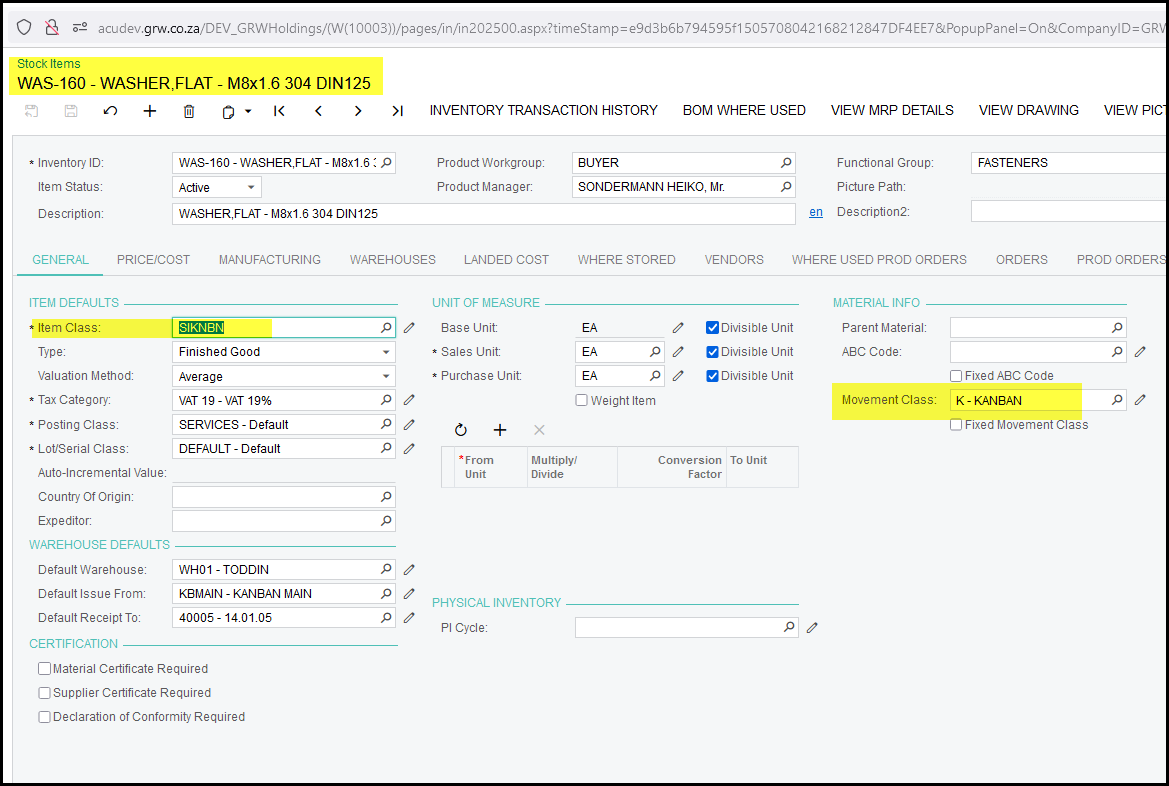Viewport: 1169px width, 786px height.
Task: Click into the Country Of Origin field
Action: [275, 497]
